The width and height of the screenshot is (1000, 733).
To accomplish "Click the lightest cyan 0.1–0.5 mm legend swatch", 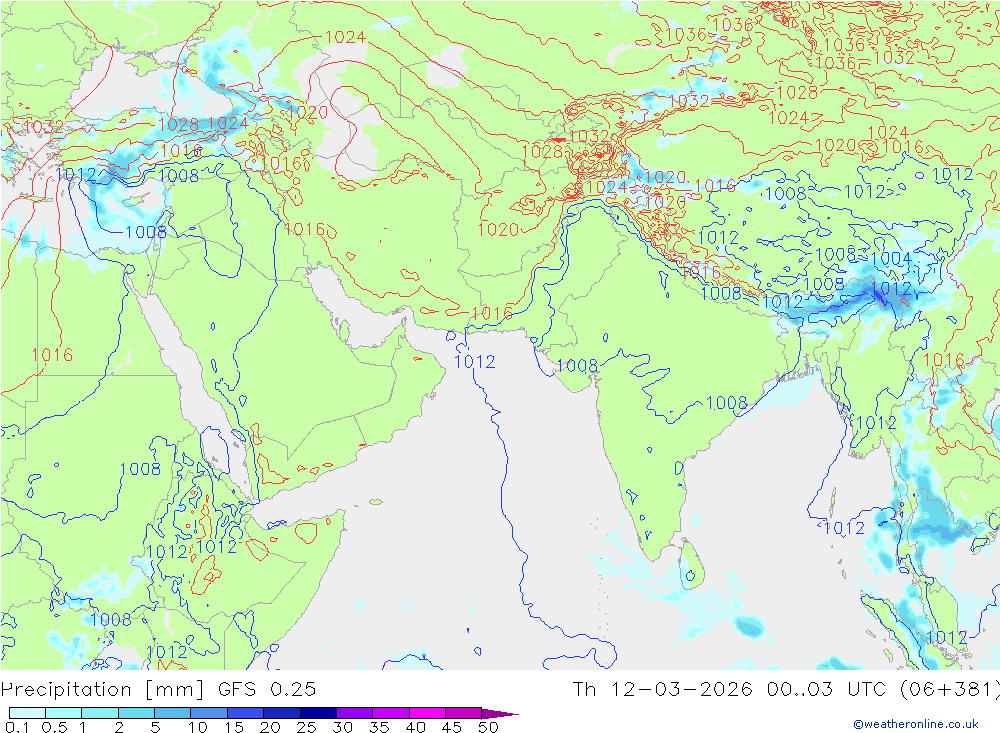I will [27, 713].
